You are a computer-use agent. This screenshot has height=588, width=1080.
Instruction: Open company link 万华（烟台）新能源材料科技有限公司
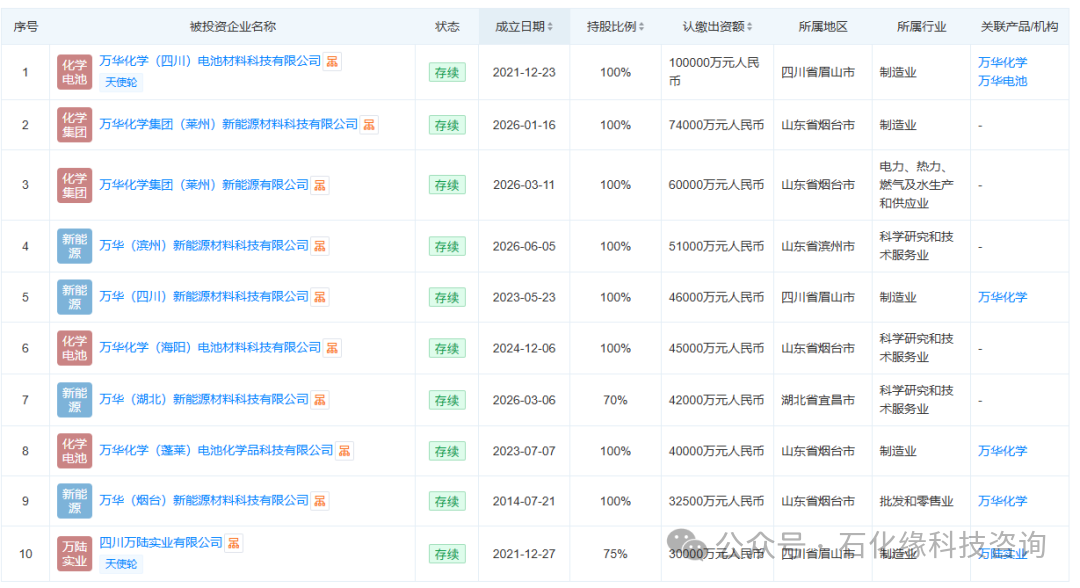204,500
